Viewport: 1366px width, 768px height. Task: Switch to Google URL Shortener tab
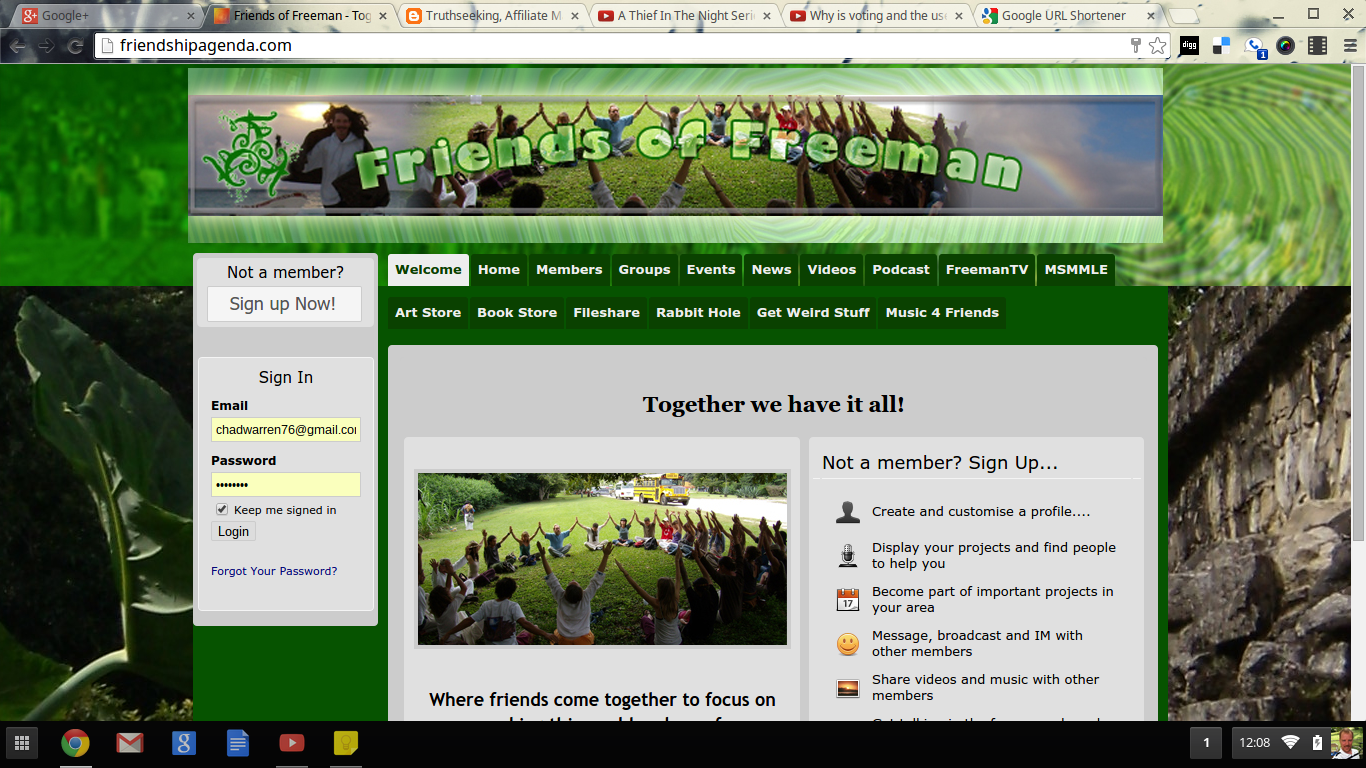(1067, 15)
